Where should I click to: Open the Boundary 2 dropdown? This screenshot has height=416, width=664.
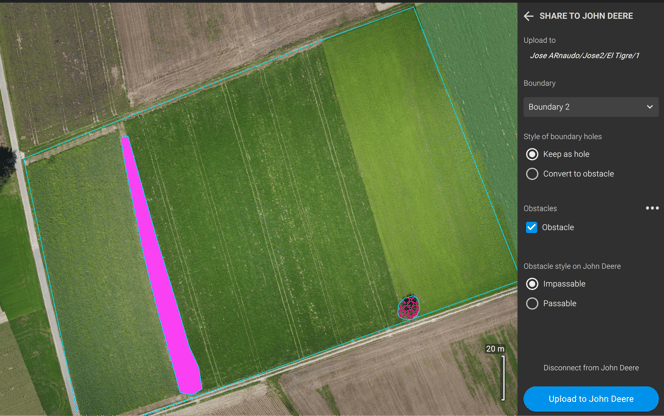pos(590,107)
